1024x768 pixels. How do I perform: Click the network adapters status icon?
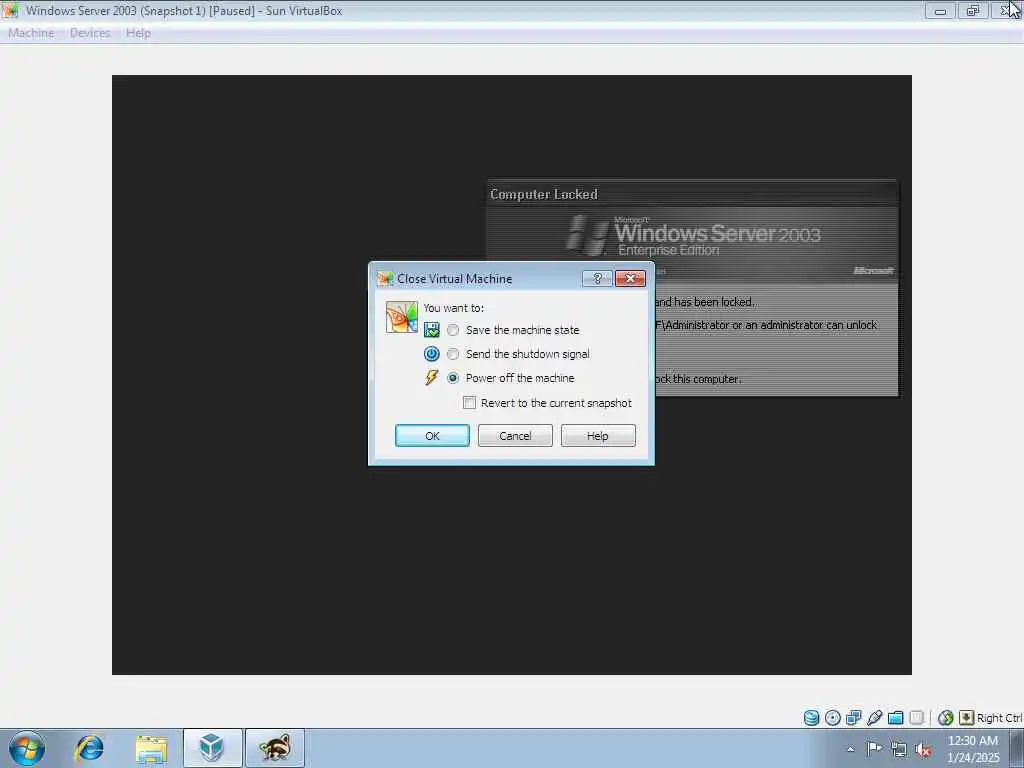coord(854,718)
